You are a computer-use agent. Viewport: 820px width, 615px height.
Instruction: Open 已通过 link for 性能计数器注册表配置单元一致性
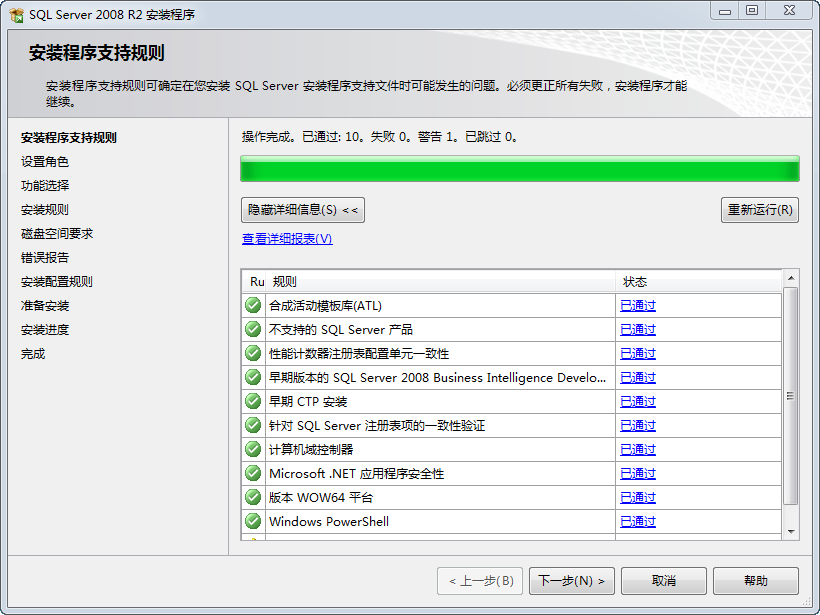click(x=637, y=354)
